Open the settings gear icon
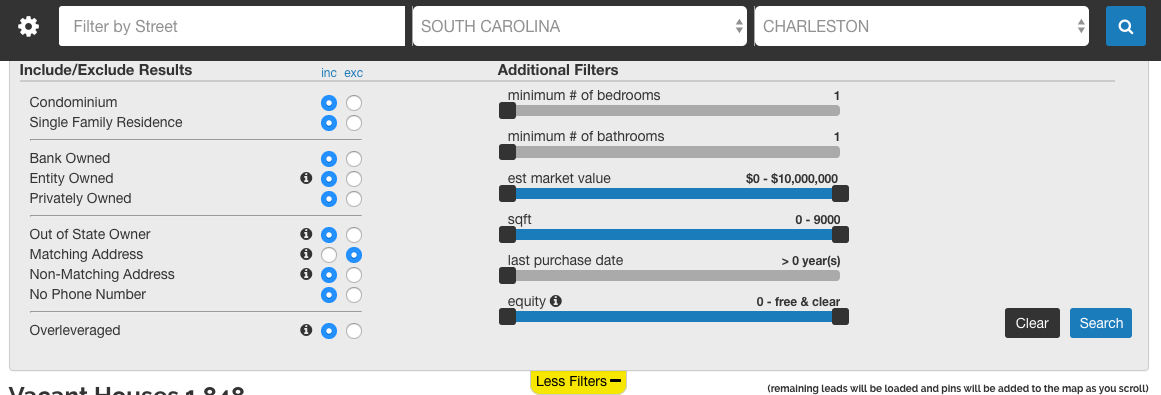Viewport: 1161px width, 395px height. point(28,27)
